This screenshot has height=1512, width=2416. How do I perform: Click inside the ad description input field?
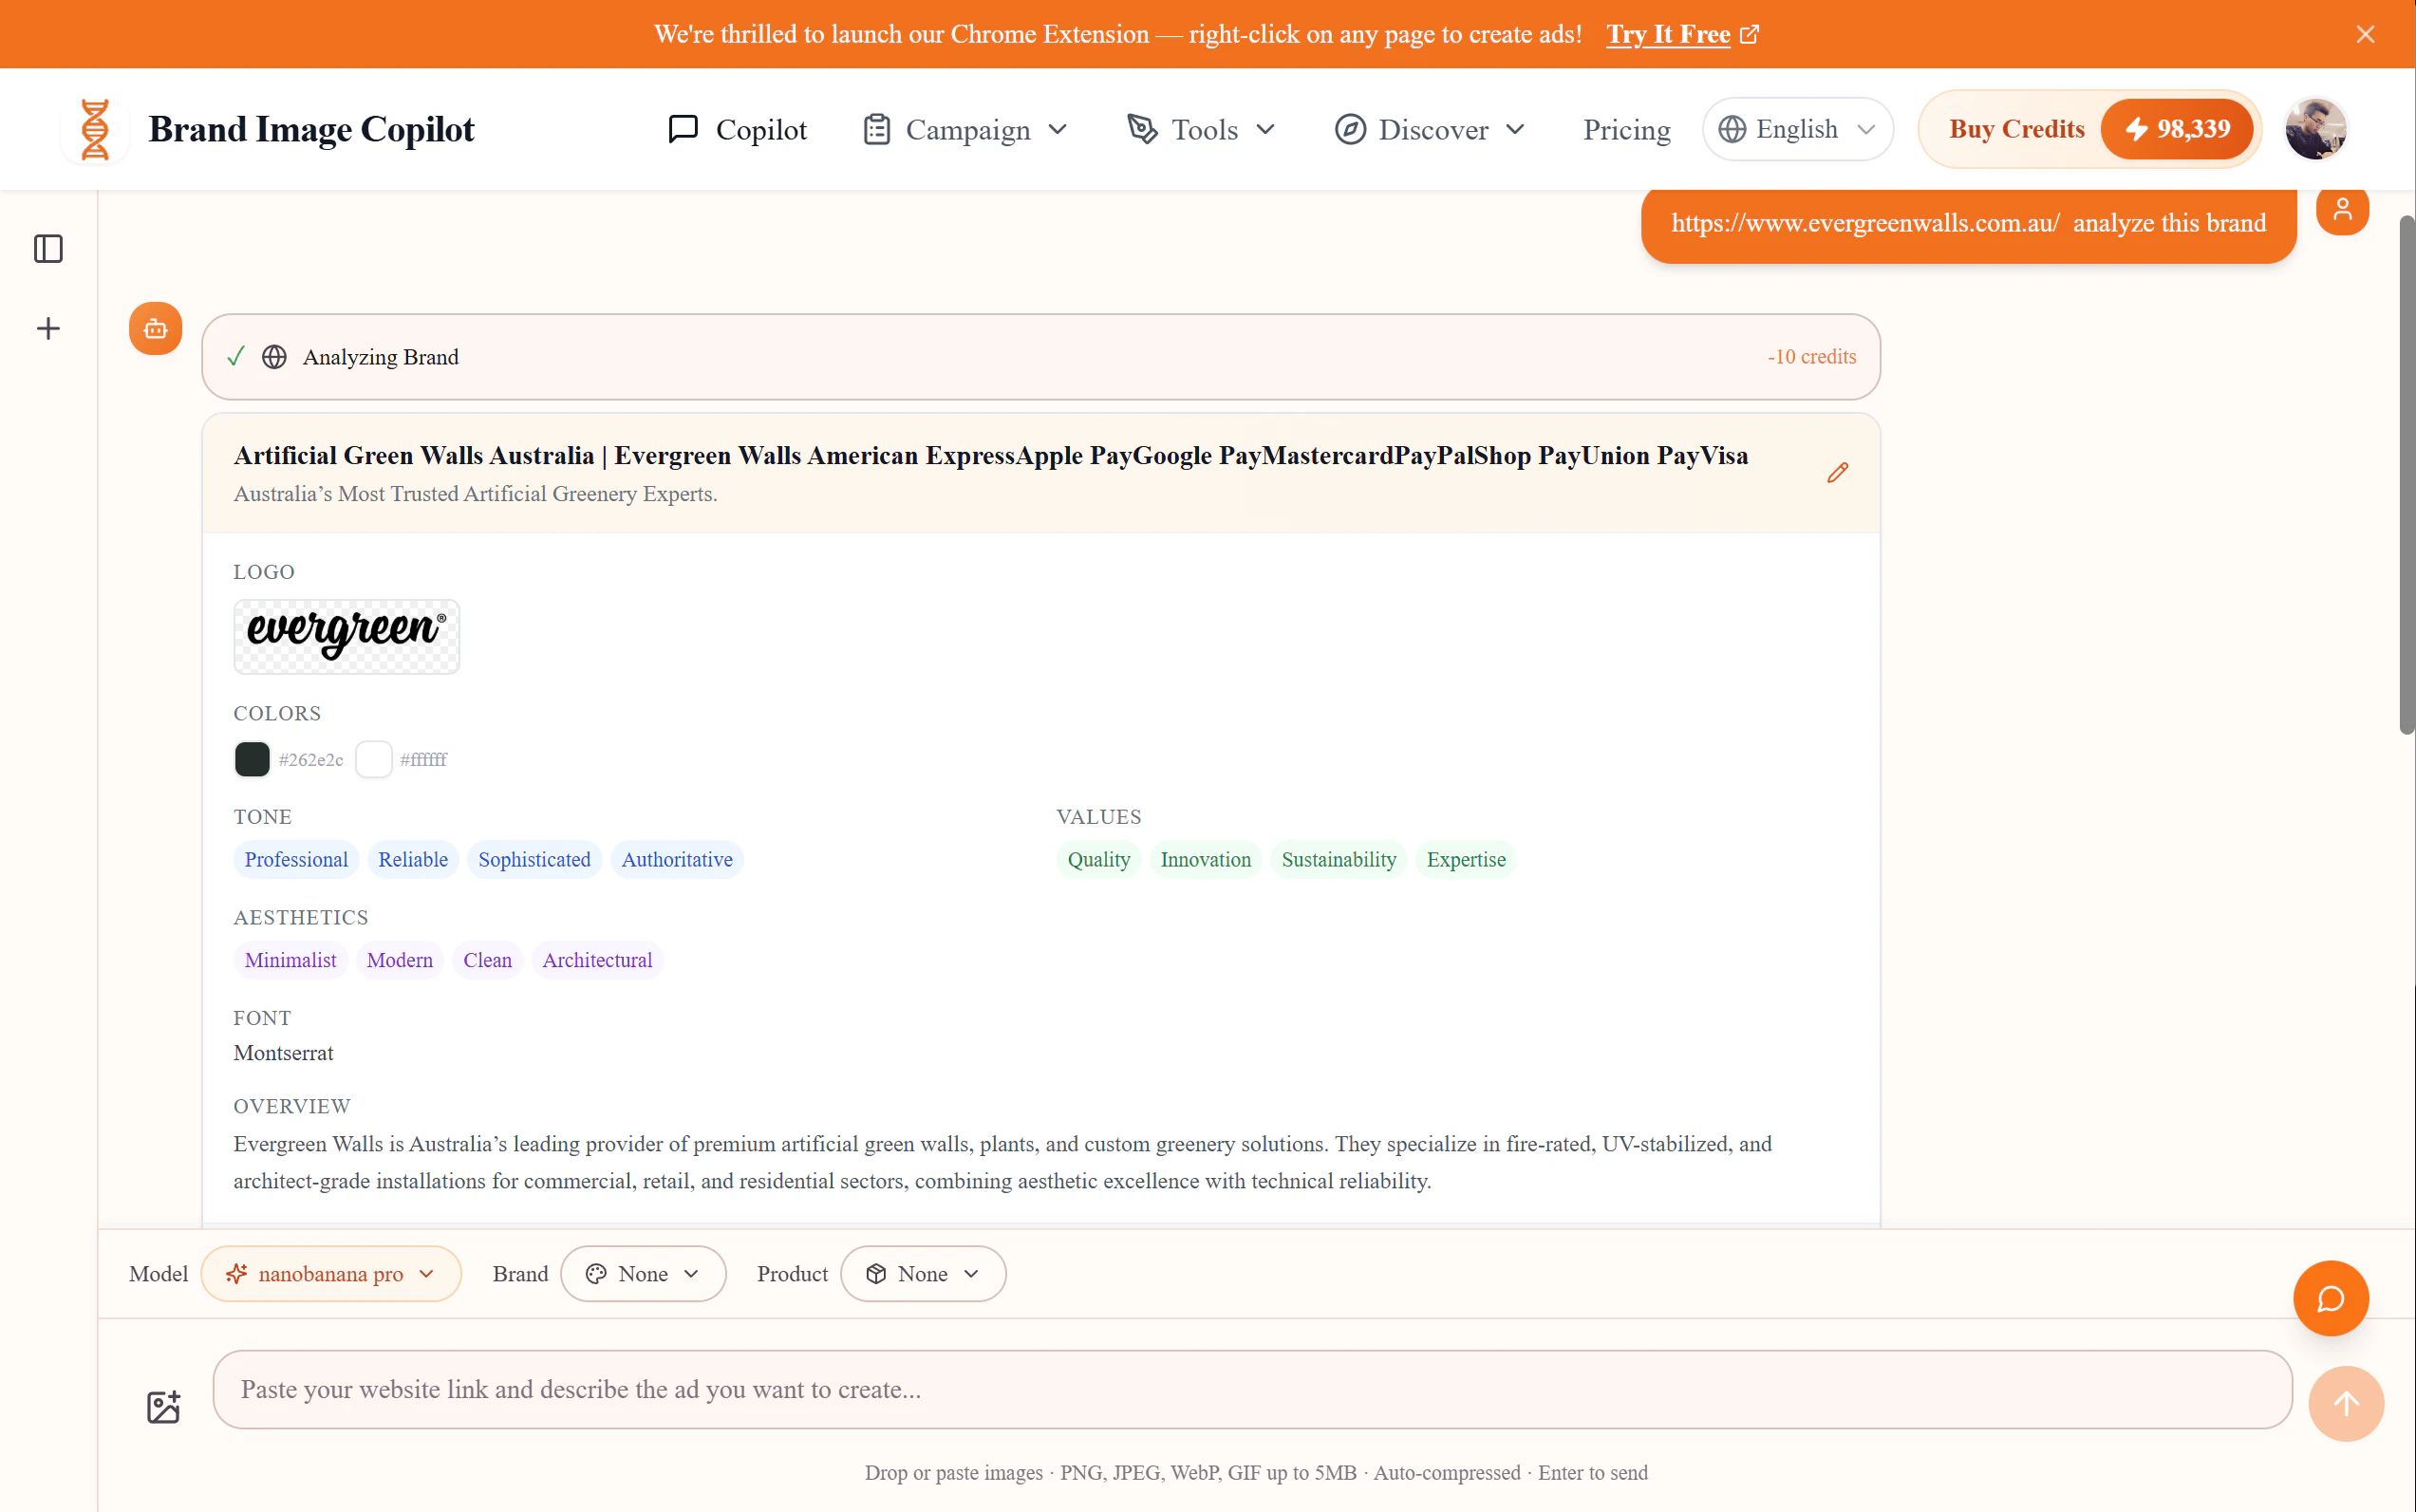(1250, 1389)
